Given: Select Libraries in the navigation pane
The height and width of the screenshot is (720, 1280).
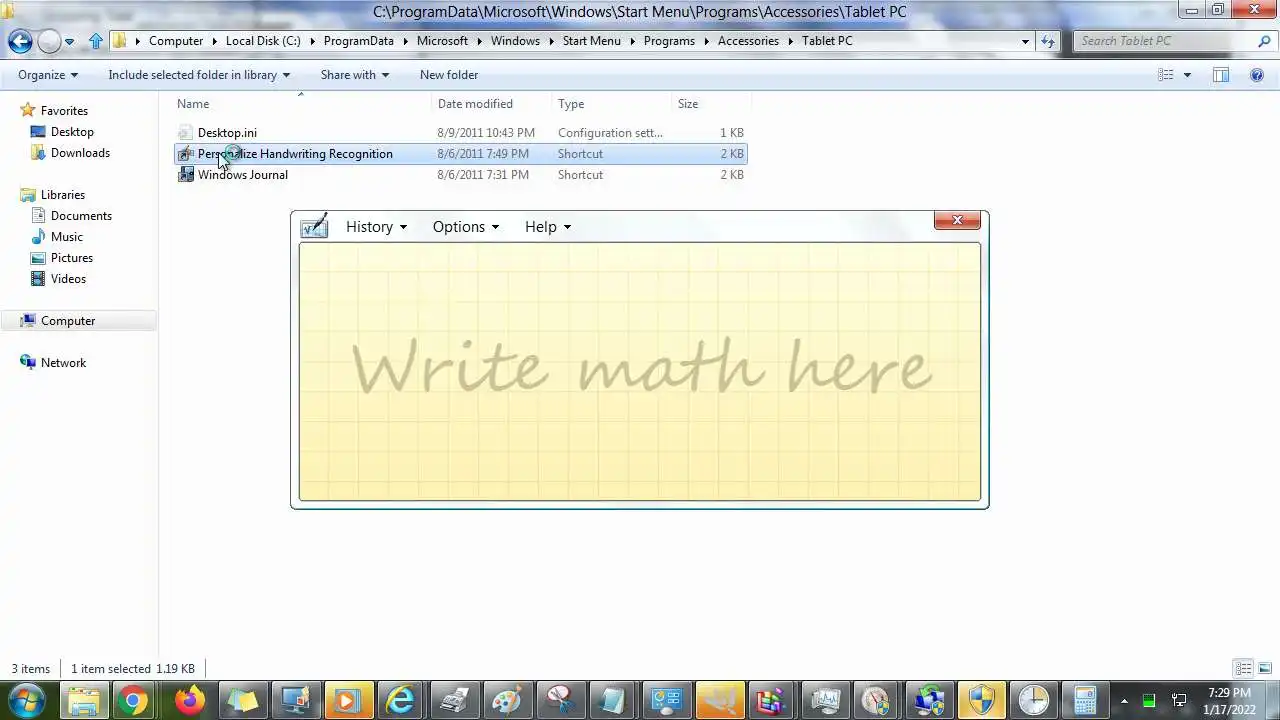Looking at the screenshot, I should click(63, 195).
